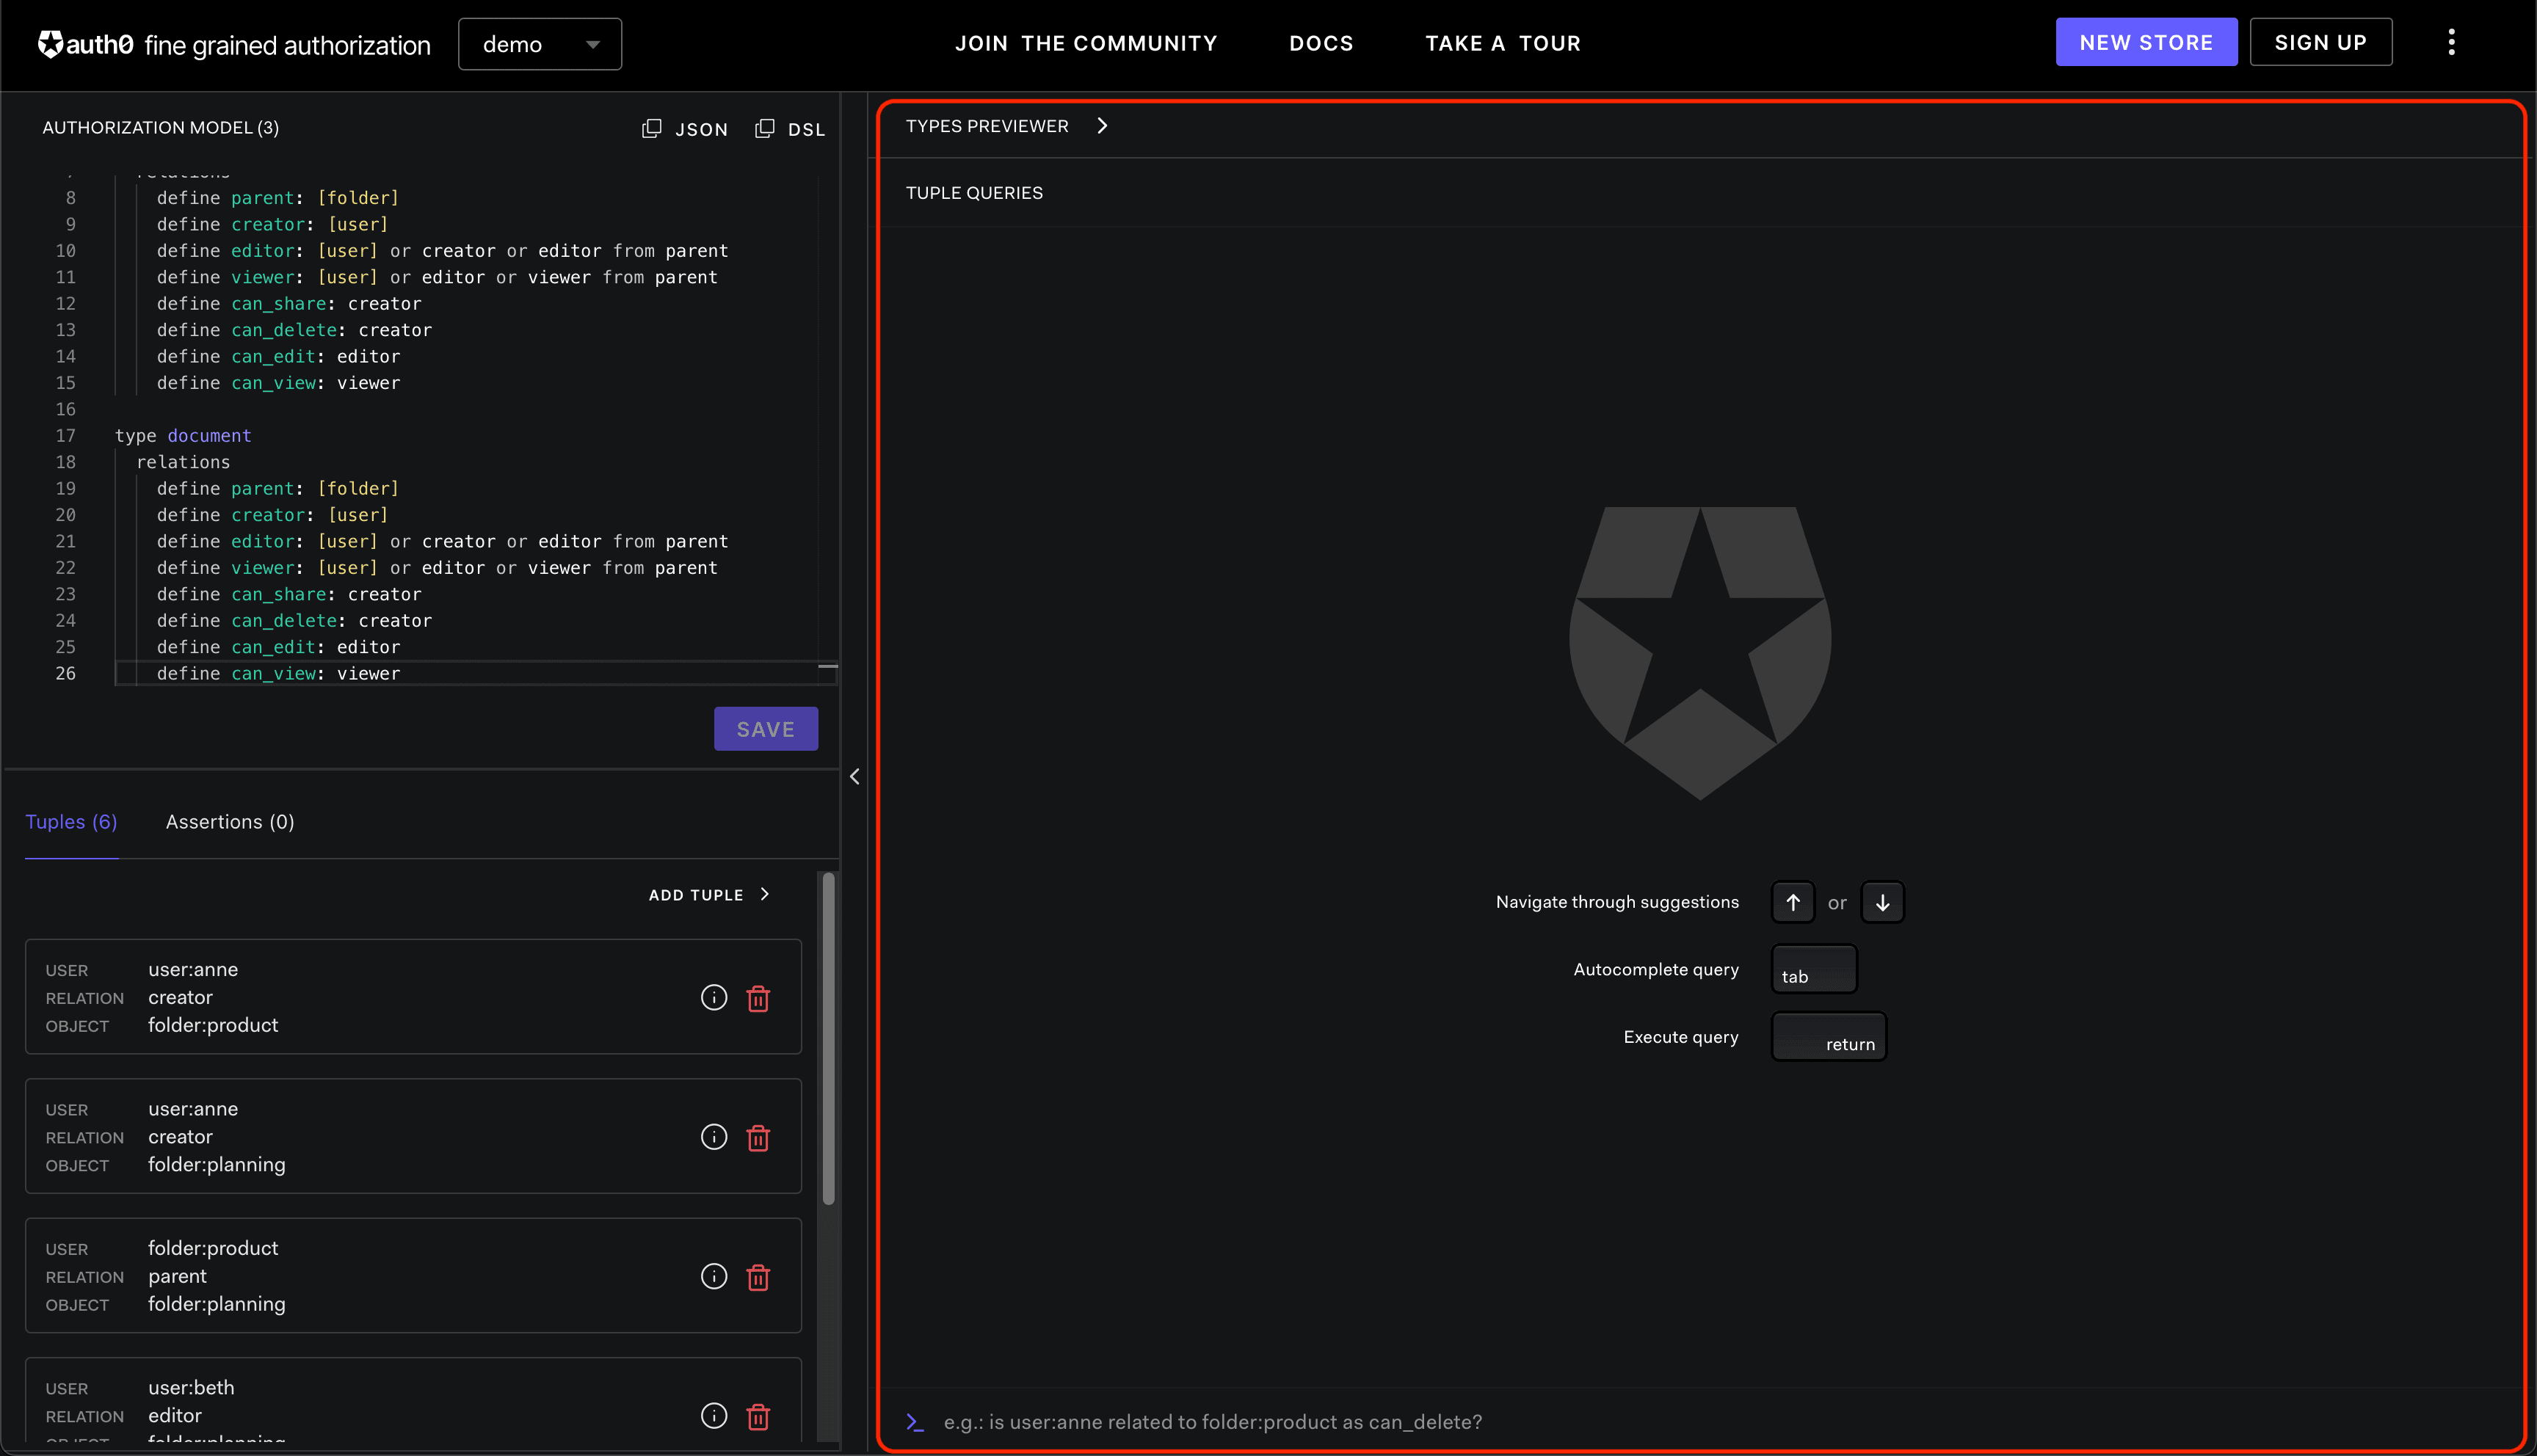Click the 'Execute query' label

pos(1681,1037)
